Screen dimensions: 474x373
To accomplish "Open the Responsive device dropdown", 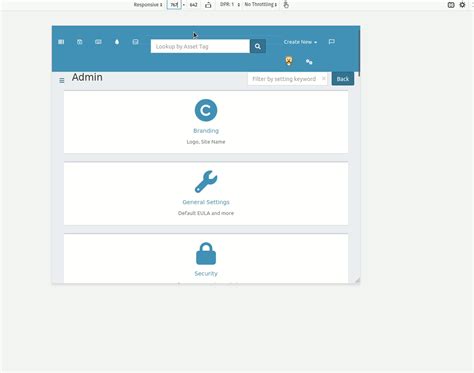I will (x=148, y=5).
